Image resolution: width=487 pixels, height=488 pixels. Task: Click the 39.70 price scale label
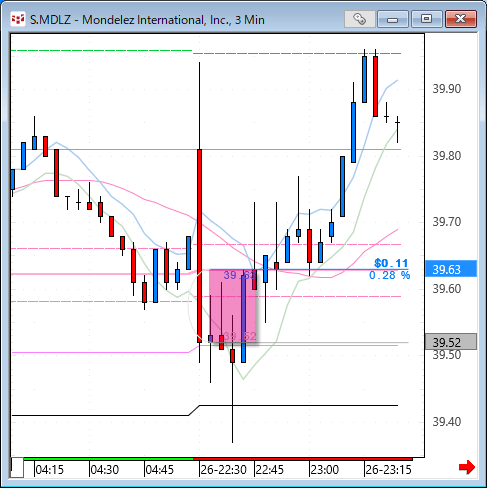pyautogui.click(x=447, y=222)
